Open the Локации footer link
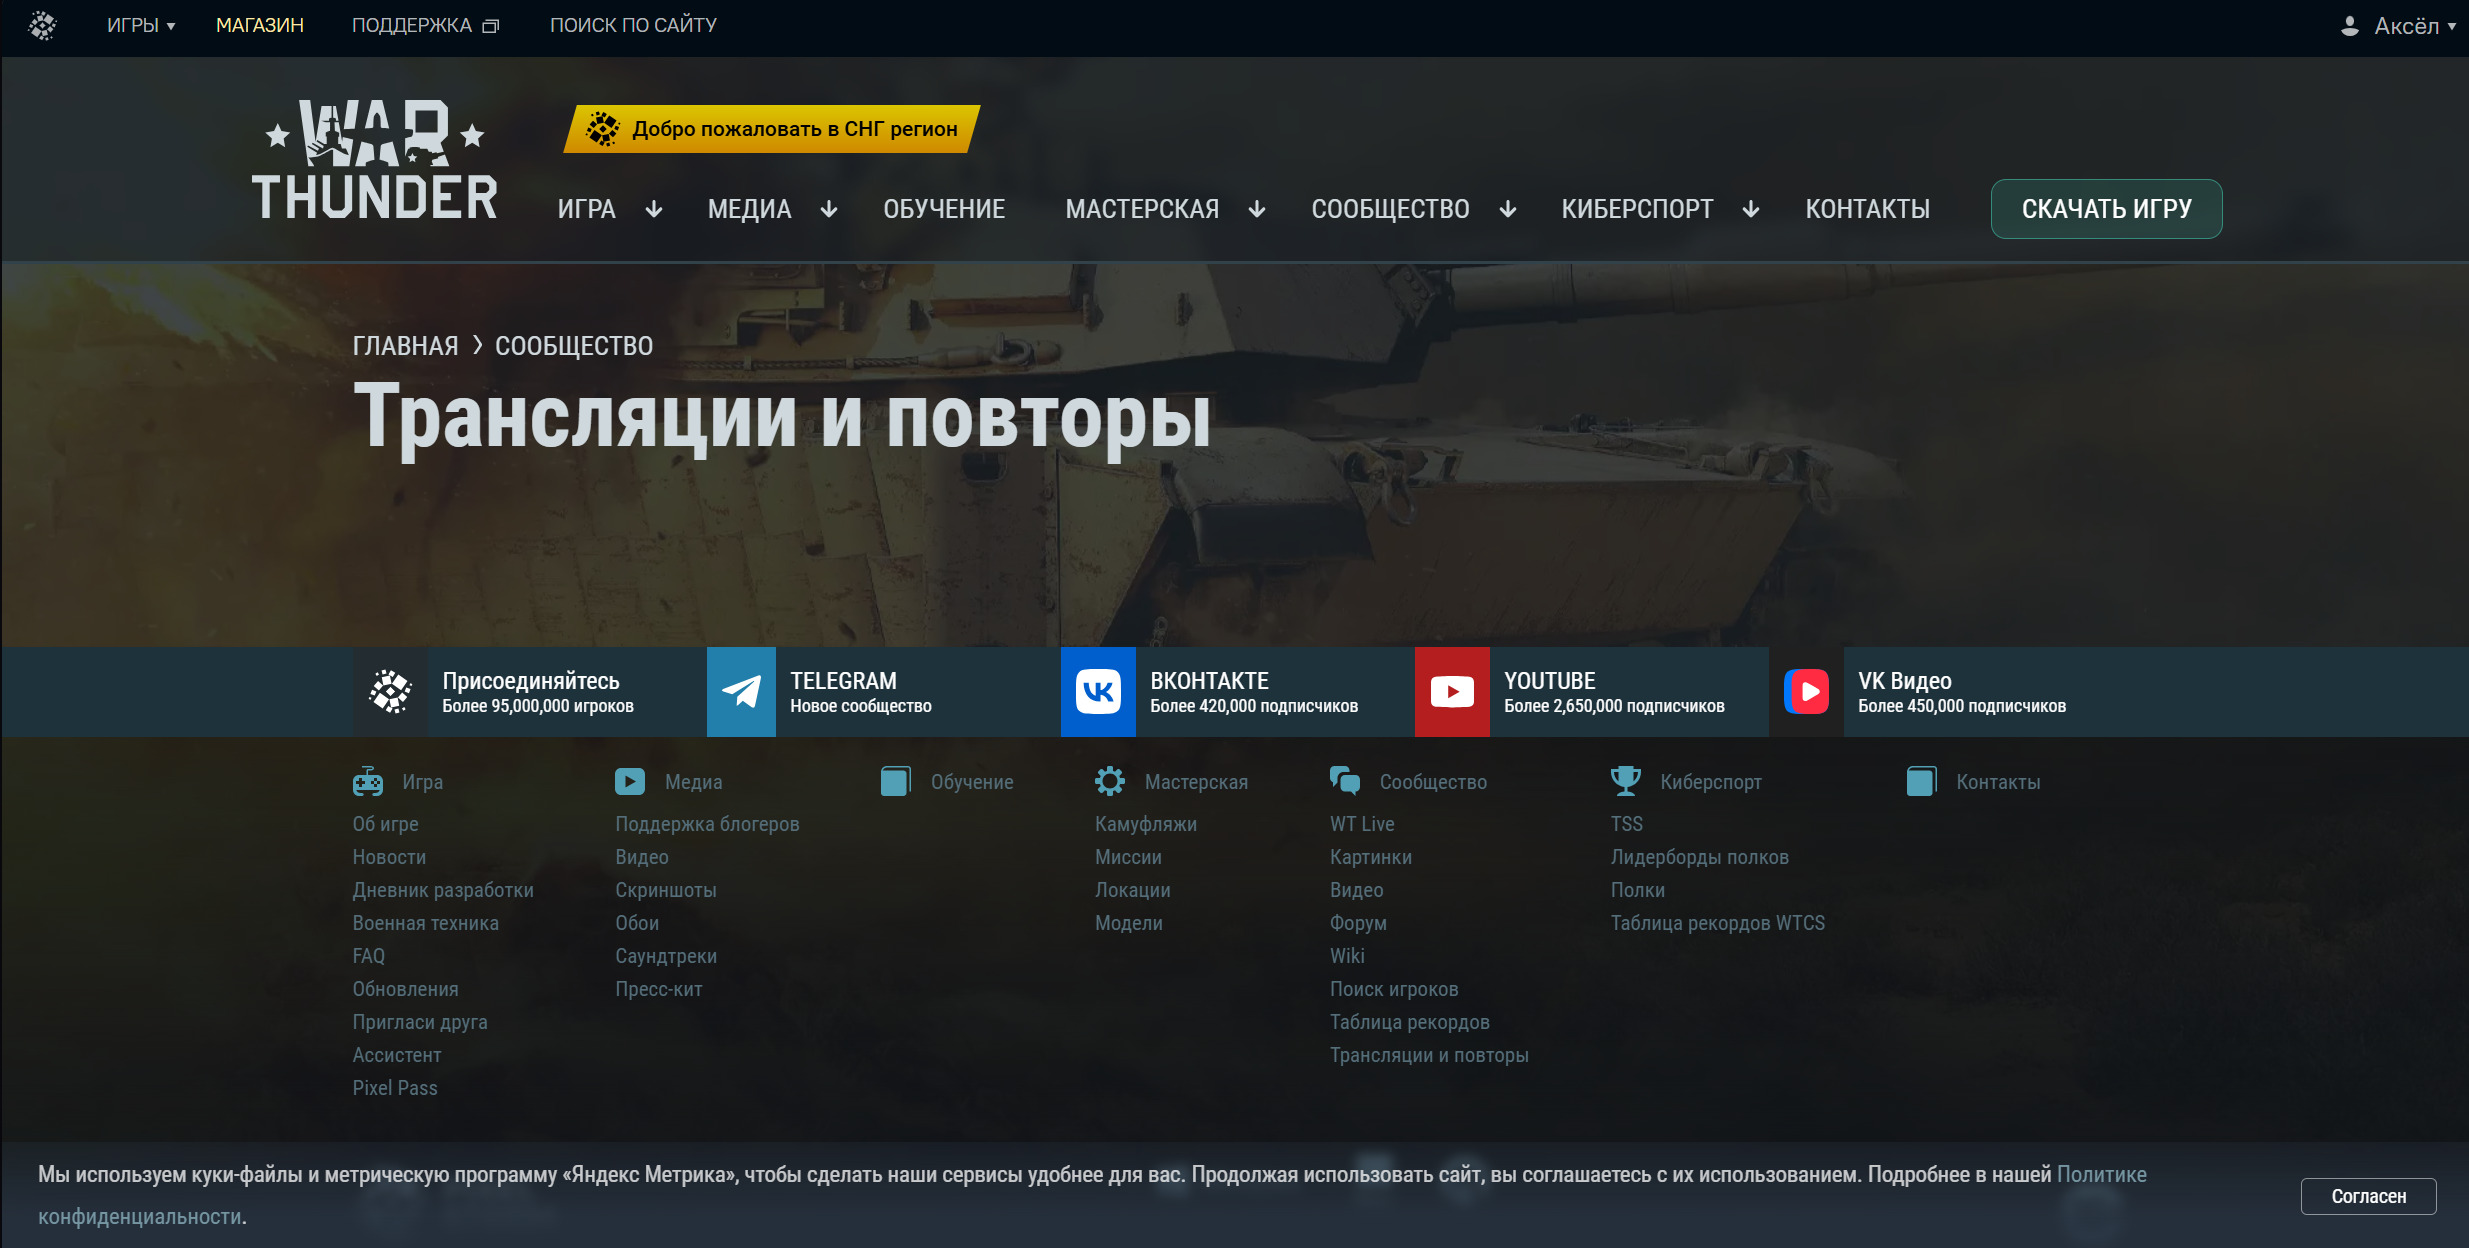The width and height of the screenshot is (2469, 1248). pyautogui.click(x=1133, y=890)
